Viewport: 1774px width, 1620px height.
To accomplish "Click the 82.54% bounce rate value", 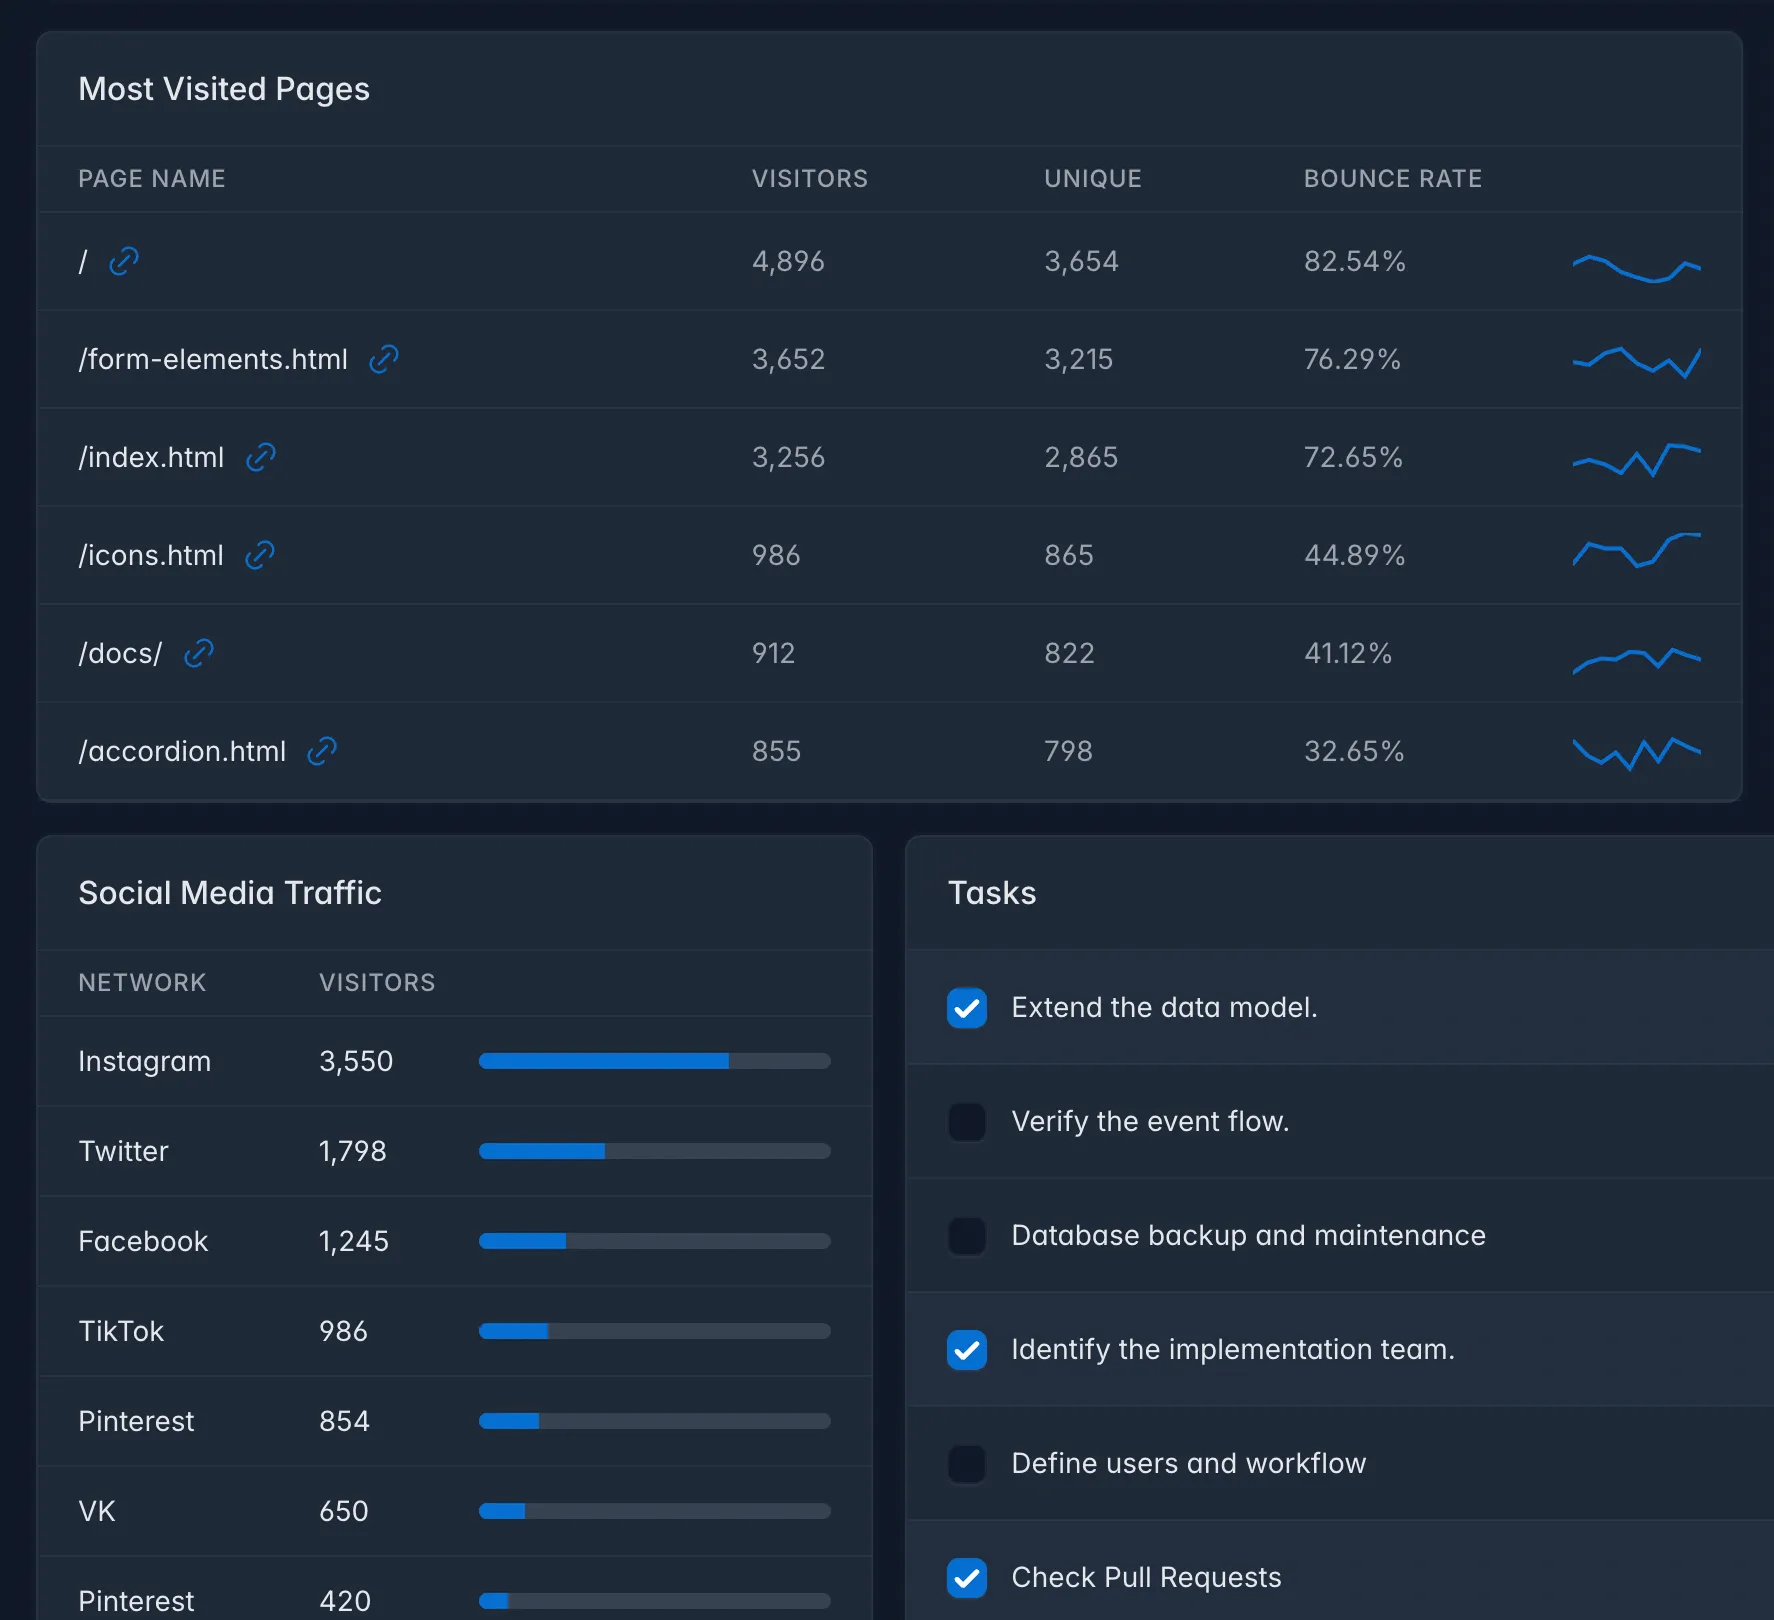I will click(x=1355, y=261).
